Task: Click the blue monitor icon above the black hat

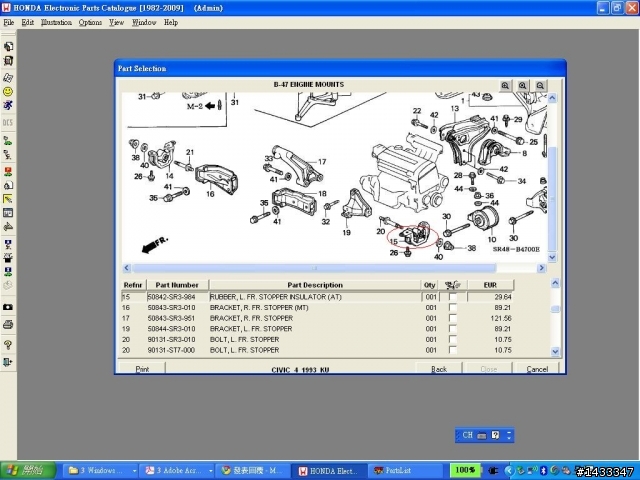Action: tap(8, 244)
